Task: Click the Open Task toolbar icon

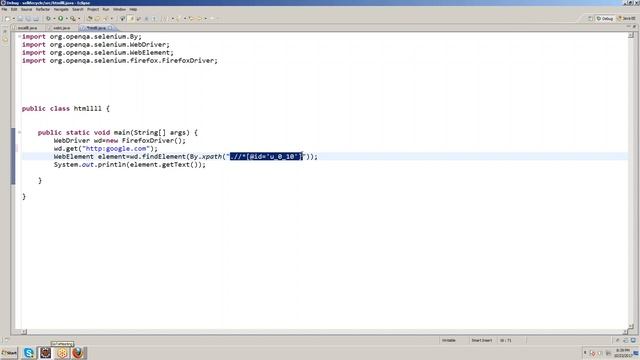Action: [98, 18]
